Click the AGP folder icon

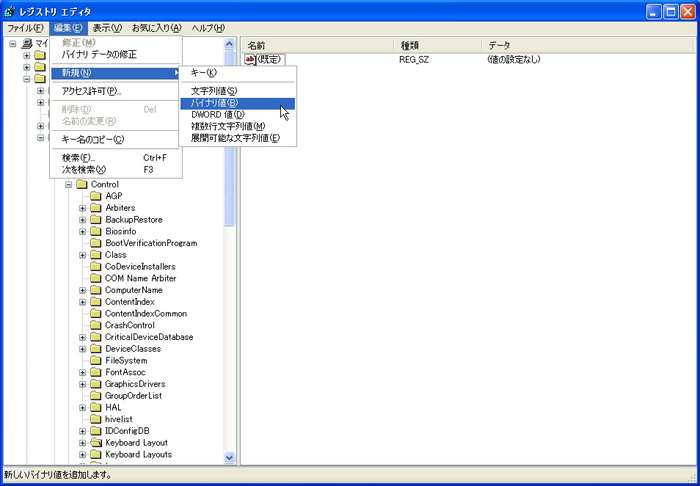pyautogui.click(x=96, y=196)
